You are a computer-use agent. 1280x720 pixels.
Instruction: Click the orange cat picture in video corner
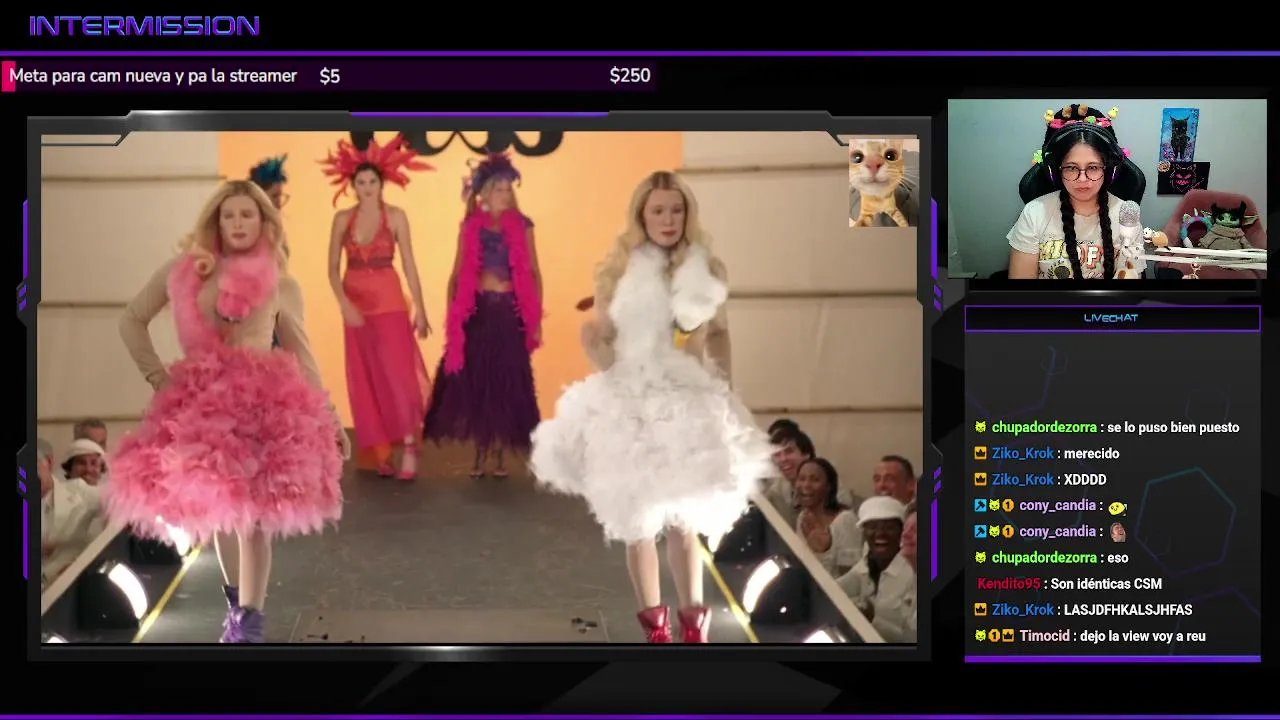883,182
